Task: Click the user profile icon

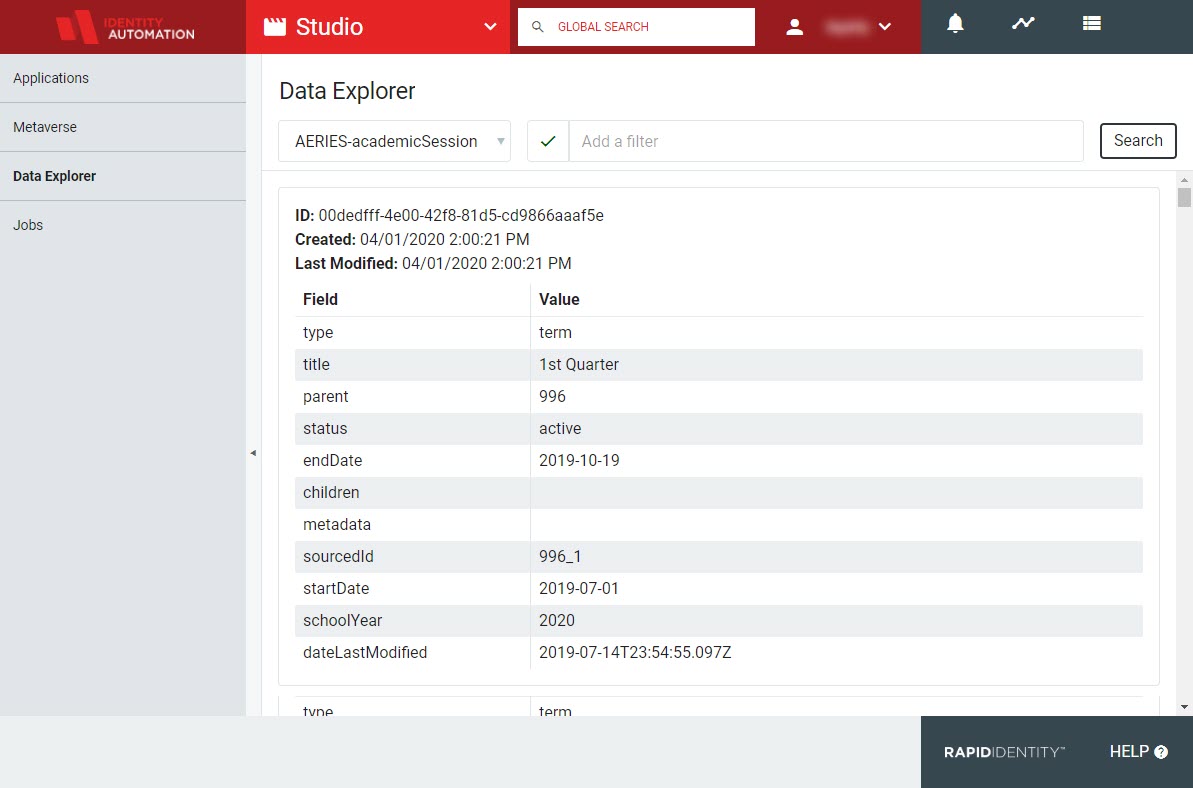Action: click(x=795, y=27)
